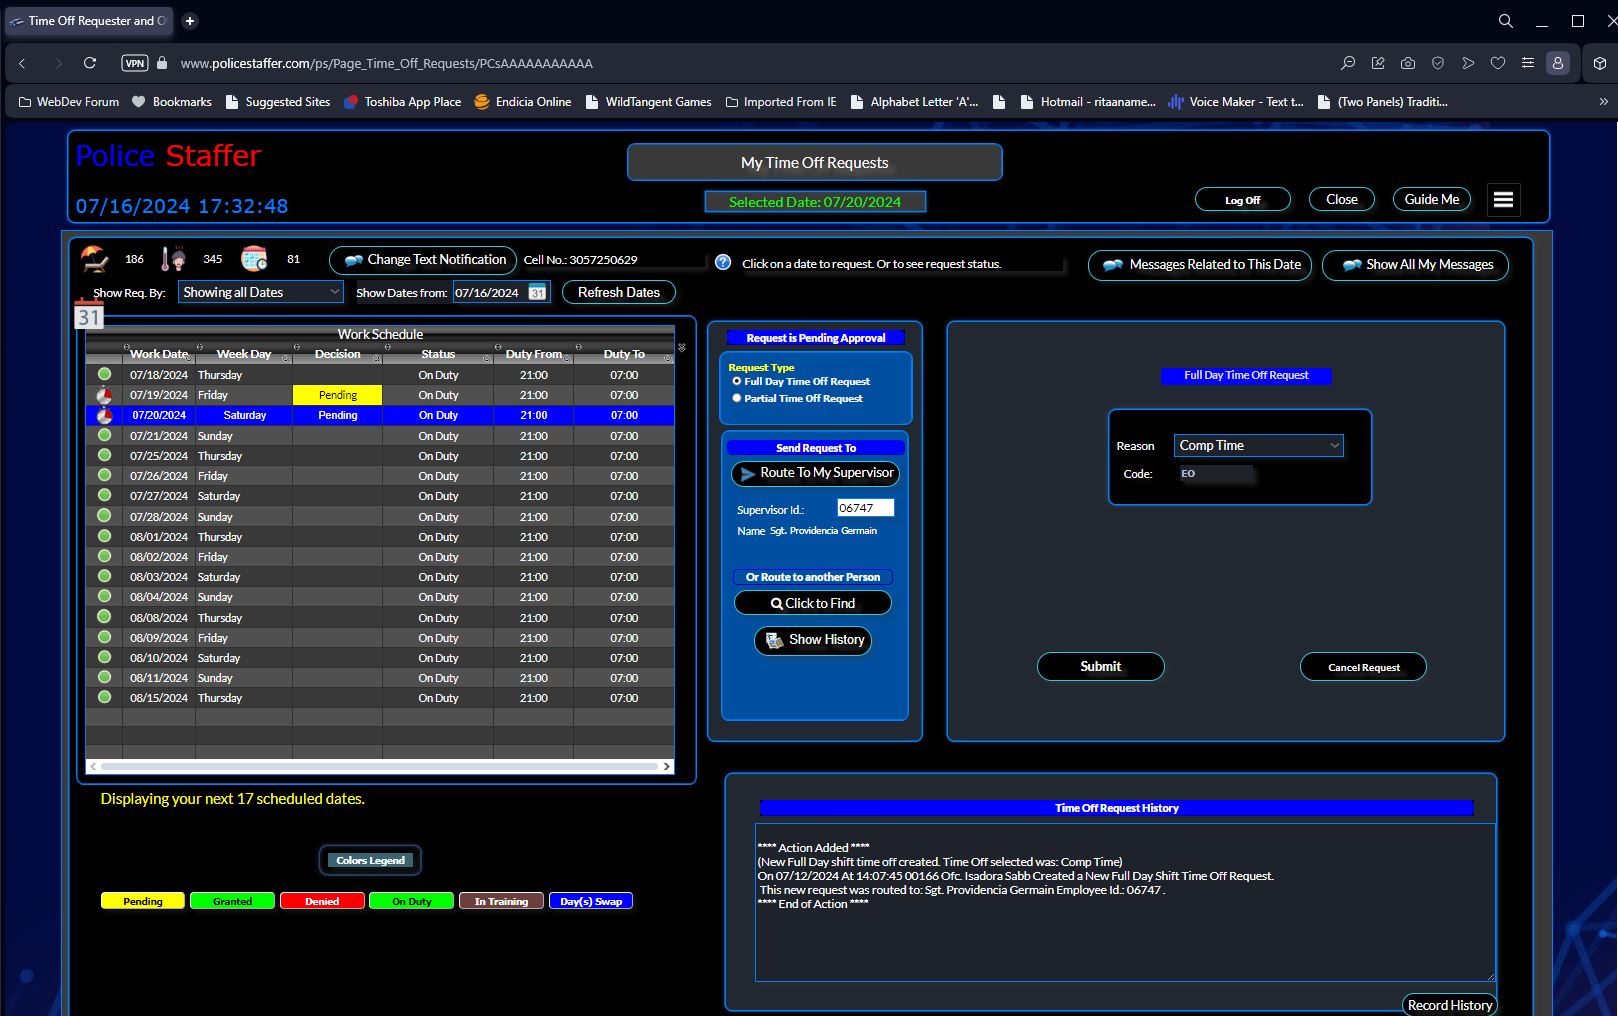Open a new browser tab
The height and width of the screenshot is (1016, 1618).
pos(190,21)
